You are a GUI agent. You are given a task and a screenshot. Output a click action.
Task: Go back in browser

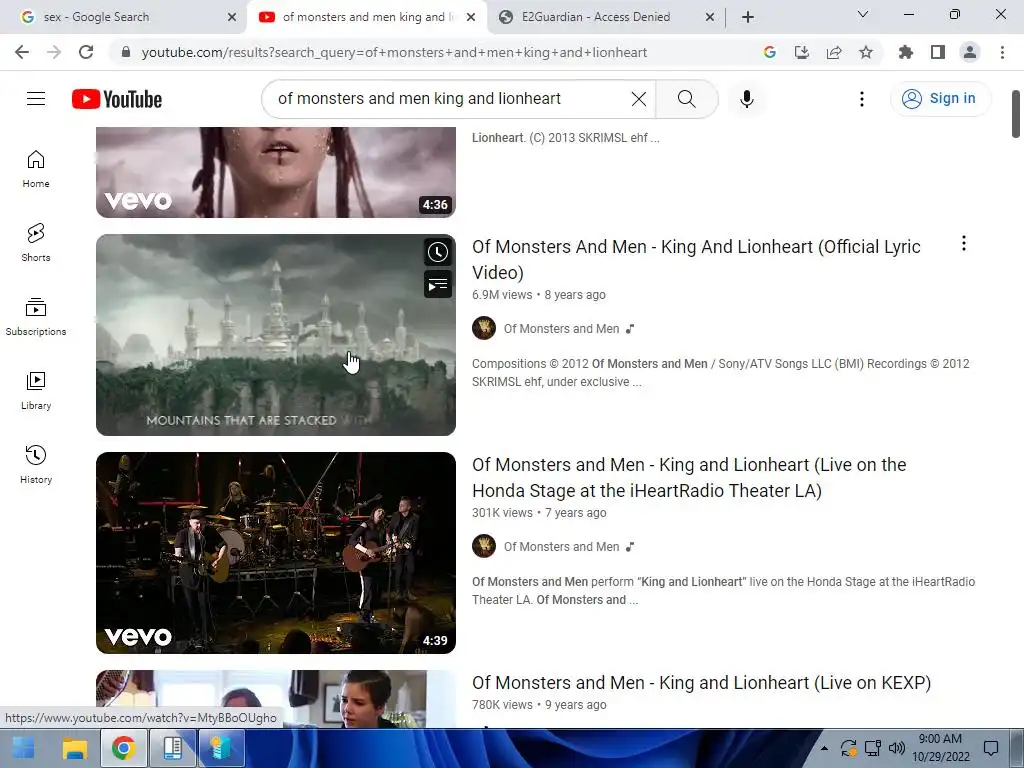point(22,52)
